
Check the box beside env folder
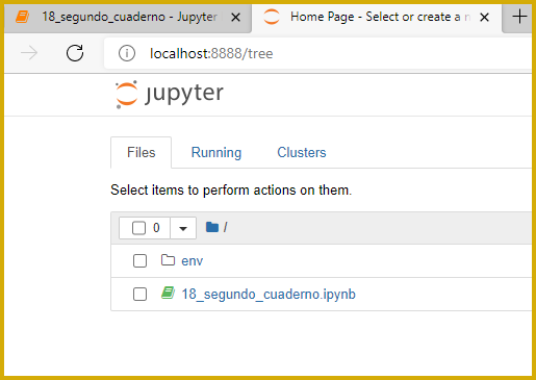140,261
